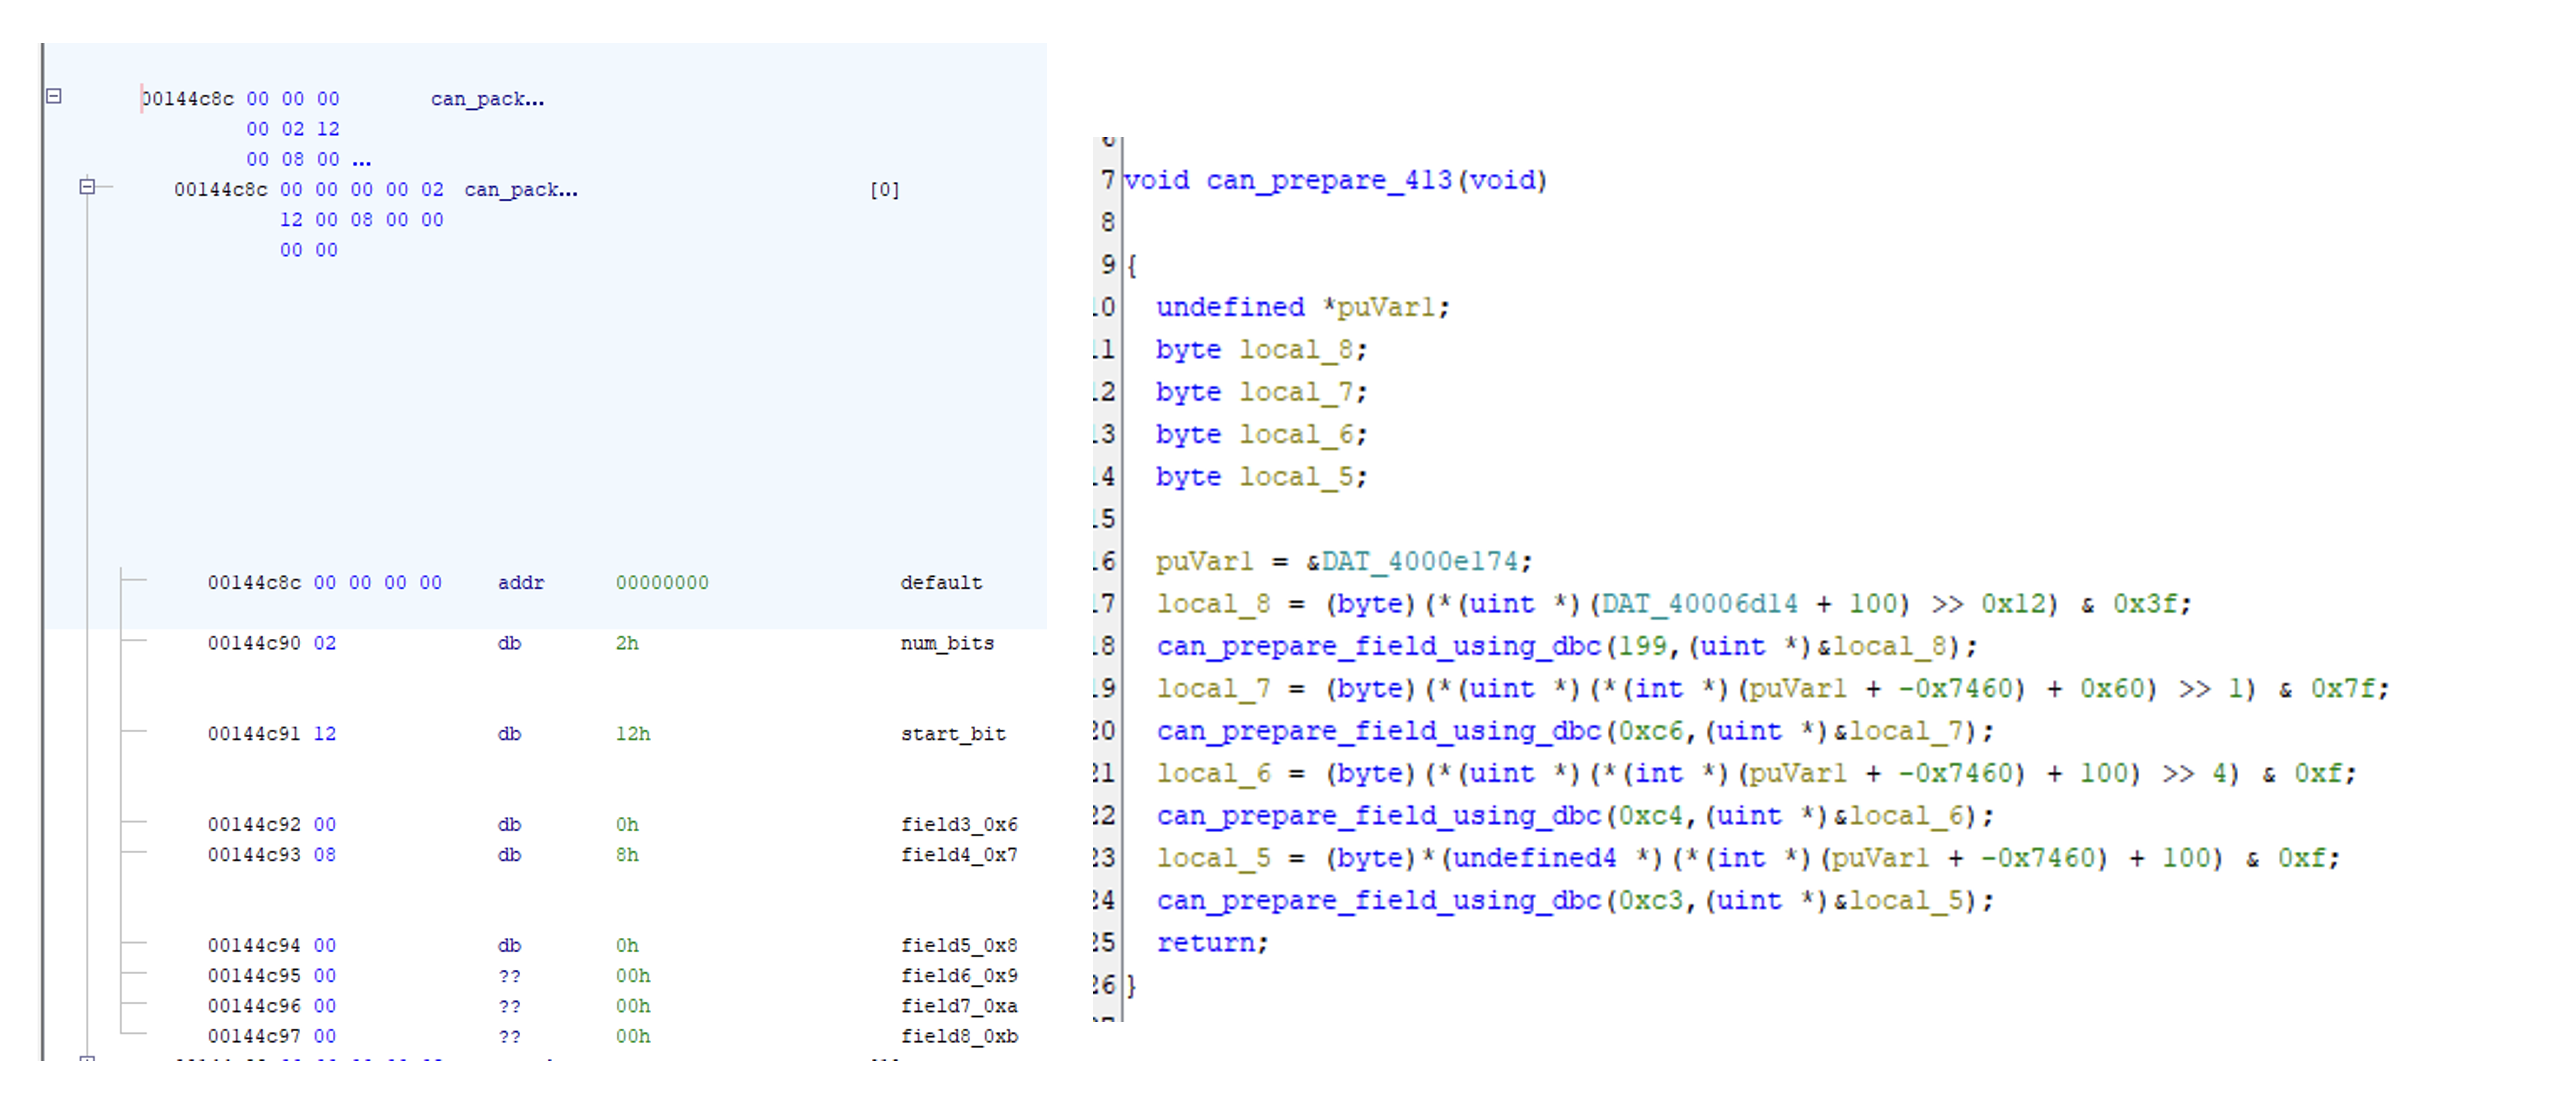
Task: Click the 00000000 addr value
Action: (x=661, y=583)
